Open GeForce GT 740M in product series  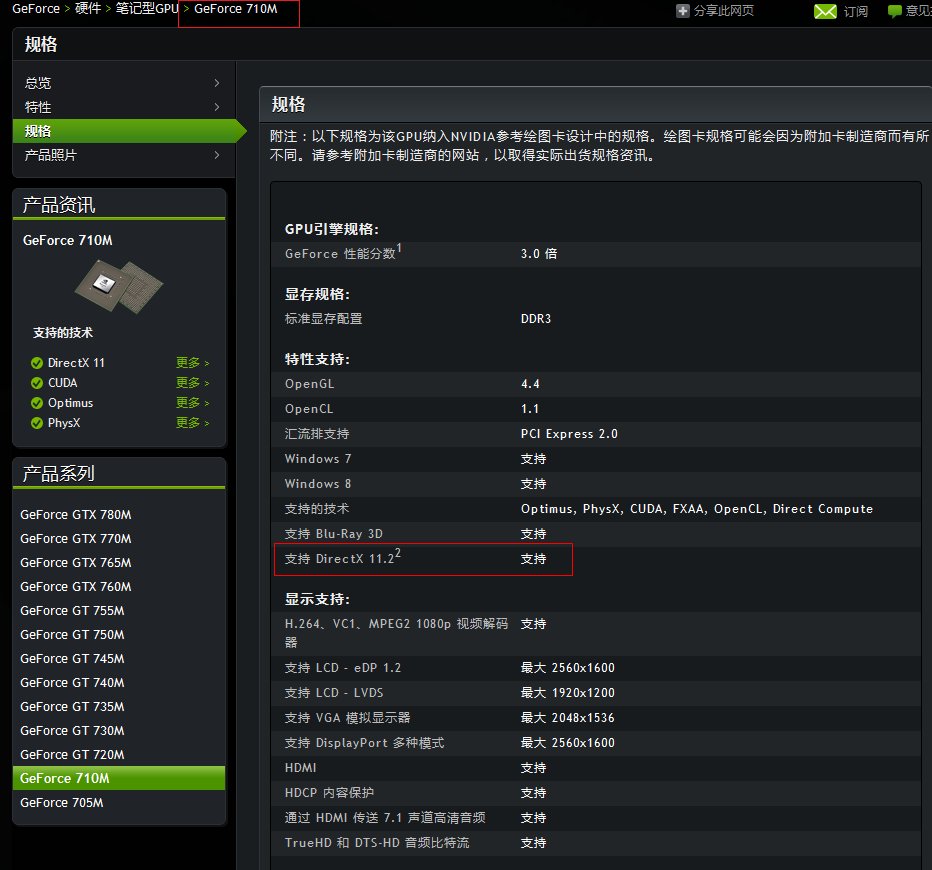[72, 682]
